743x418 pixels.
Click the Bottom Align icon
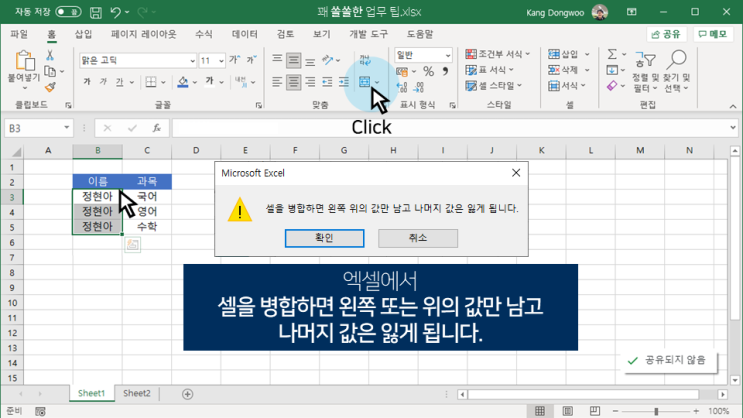pos(310,61)
